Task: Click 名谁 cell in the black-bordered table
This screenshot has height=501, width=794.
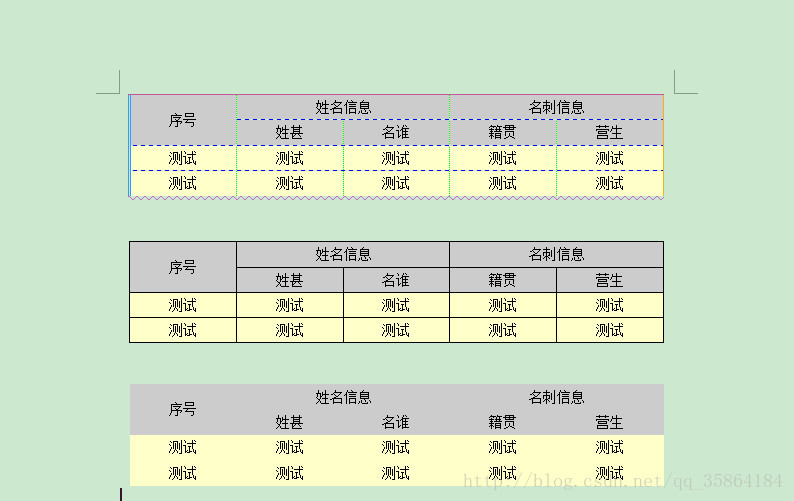Action: point(396,280)
